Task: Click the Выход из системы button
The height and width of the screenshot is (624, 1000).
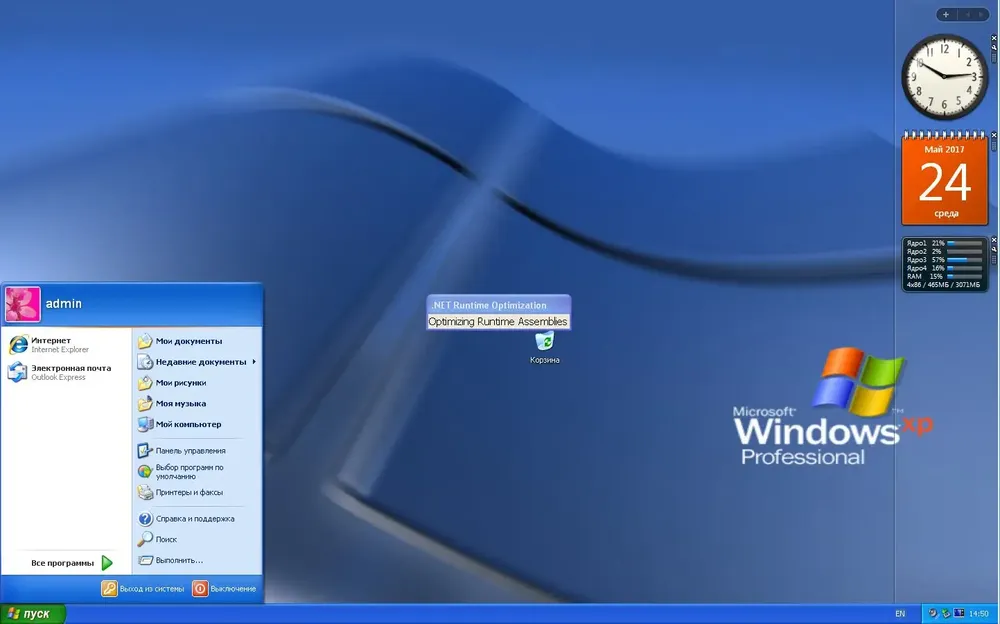Action: coord(143,588)
